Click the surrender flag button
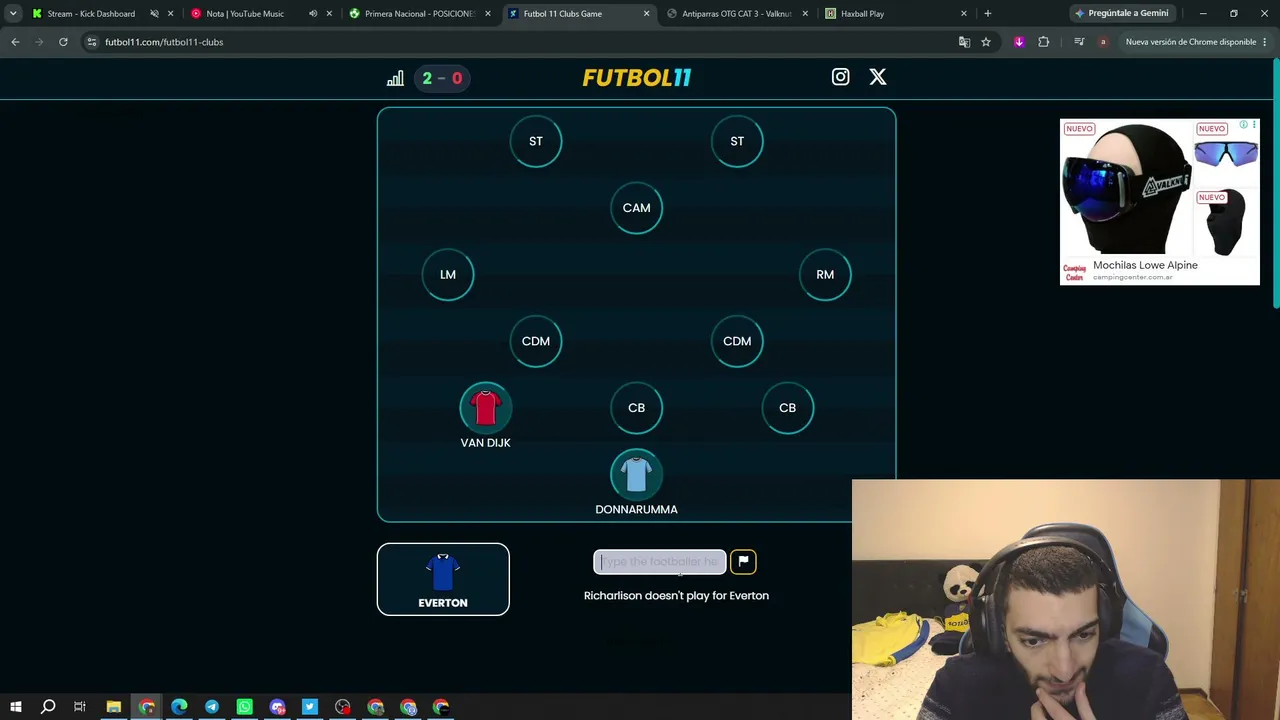 743,562
